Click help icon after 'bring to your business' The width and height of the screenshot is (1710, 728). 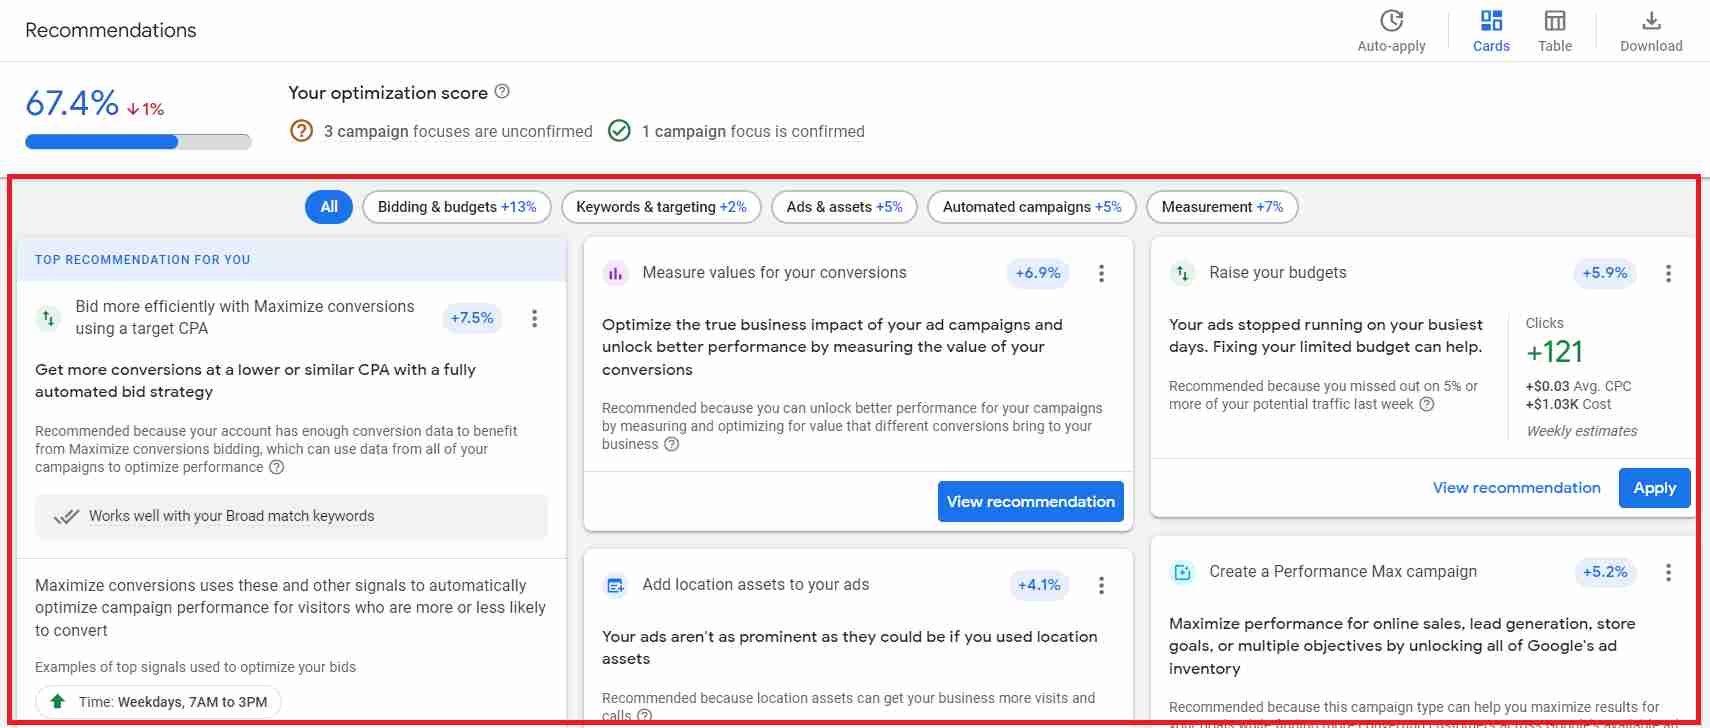coord(672,444)
